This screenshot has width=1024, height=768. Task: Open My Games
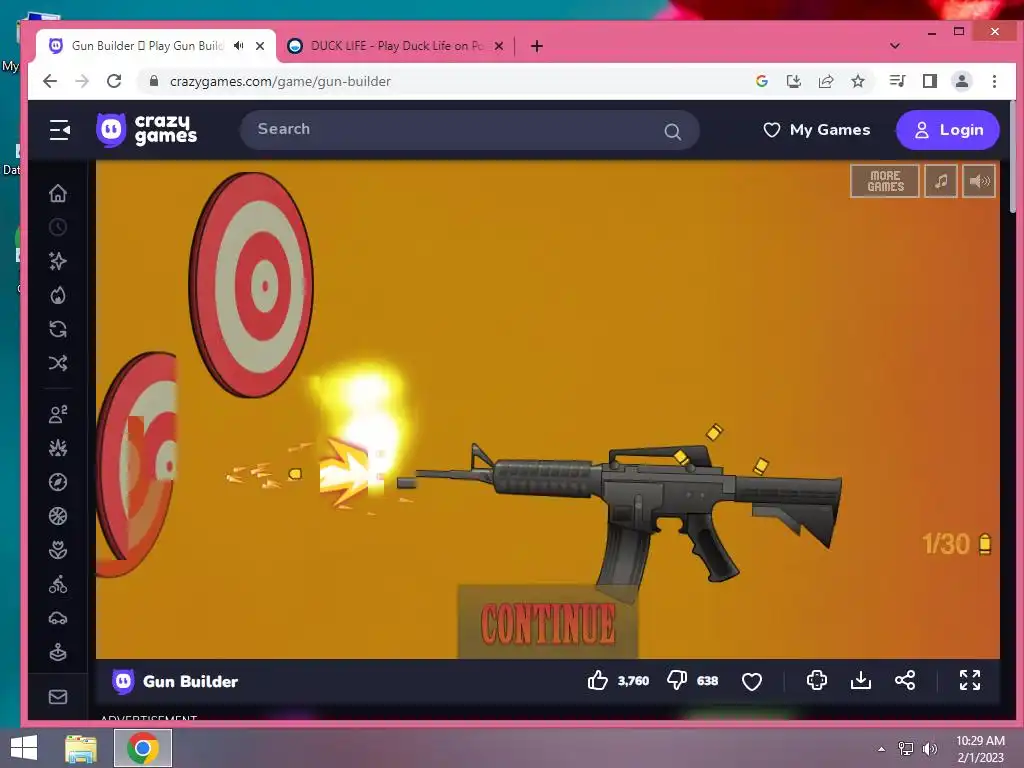point(816,130)
